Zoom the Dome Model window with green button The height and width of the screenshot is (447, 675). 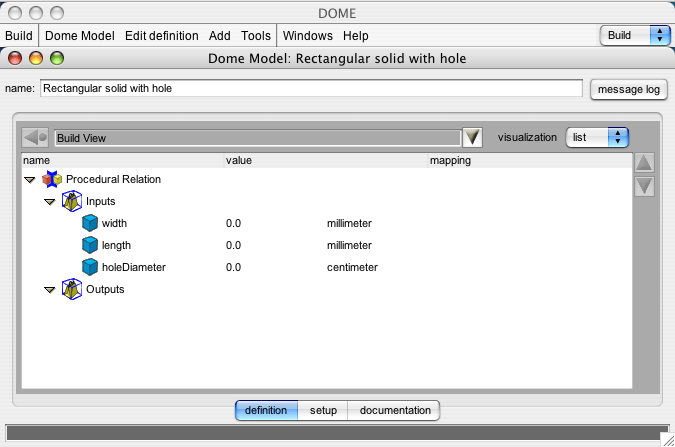[57, 58]
